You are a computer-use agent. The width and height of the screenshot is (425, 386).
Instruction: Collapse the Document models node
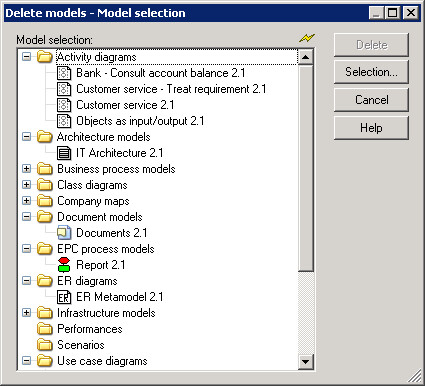point(26,216)
